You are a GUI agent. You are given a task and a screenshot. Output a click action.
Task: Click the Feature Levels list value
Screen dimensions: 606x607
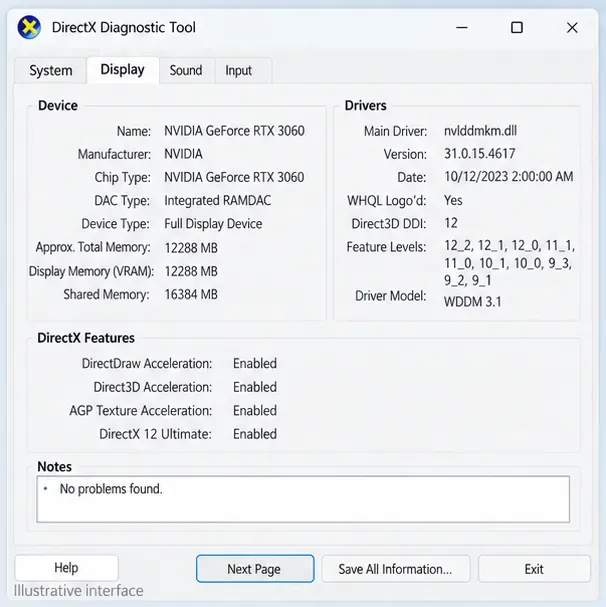pyautogui.click(x=509, y=263)
